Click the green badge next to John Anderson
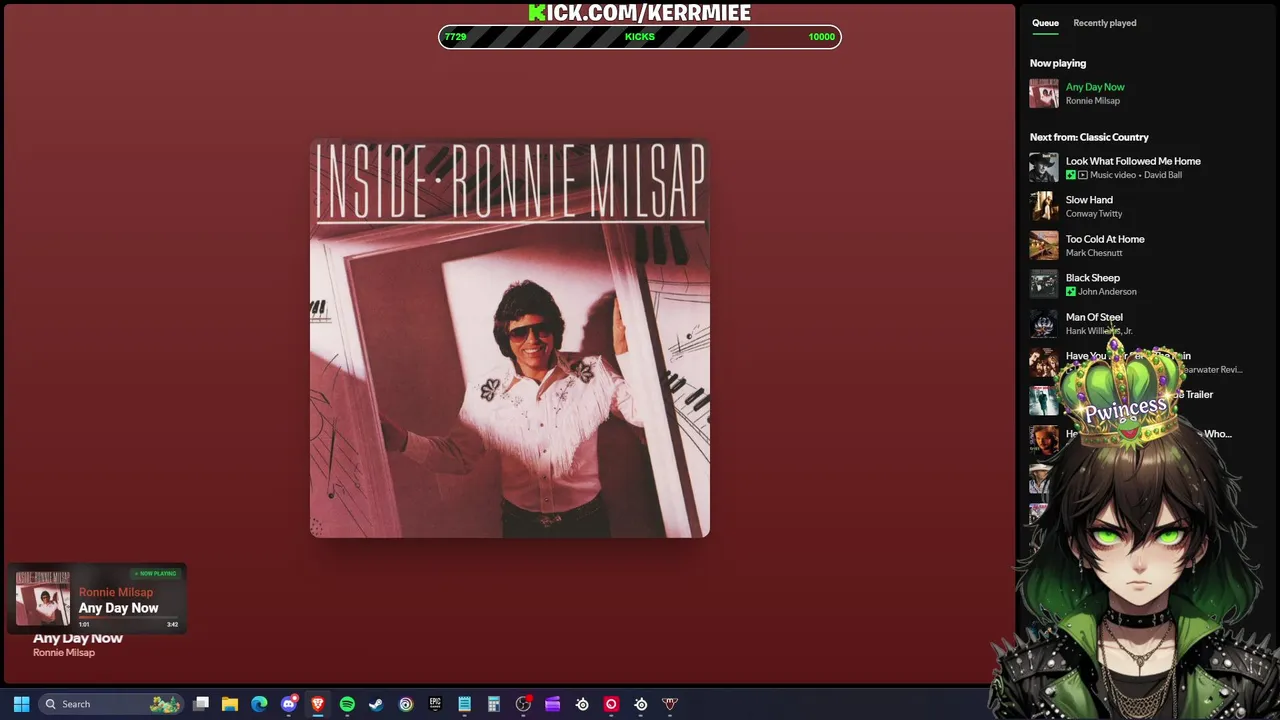 click(1071, 292)
